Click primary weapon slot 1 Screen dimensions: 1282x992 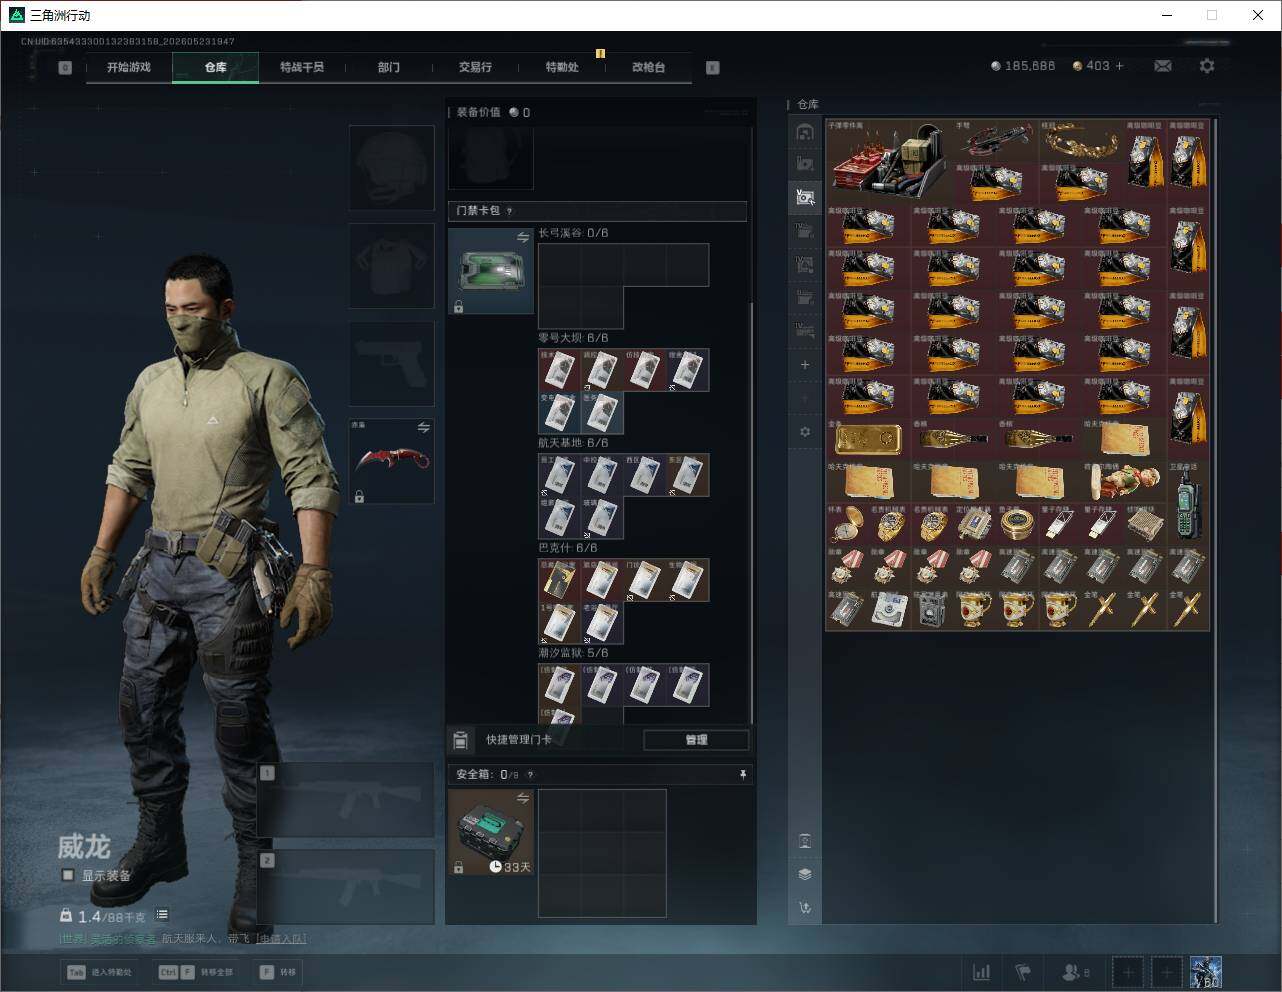click(346, 800)
